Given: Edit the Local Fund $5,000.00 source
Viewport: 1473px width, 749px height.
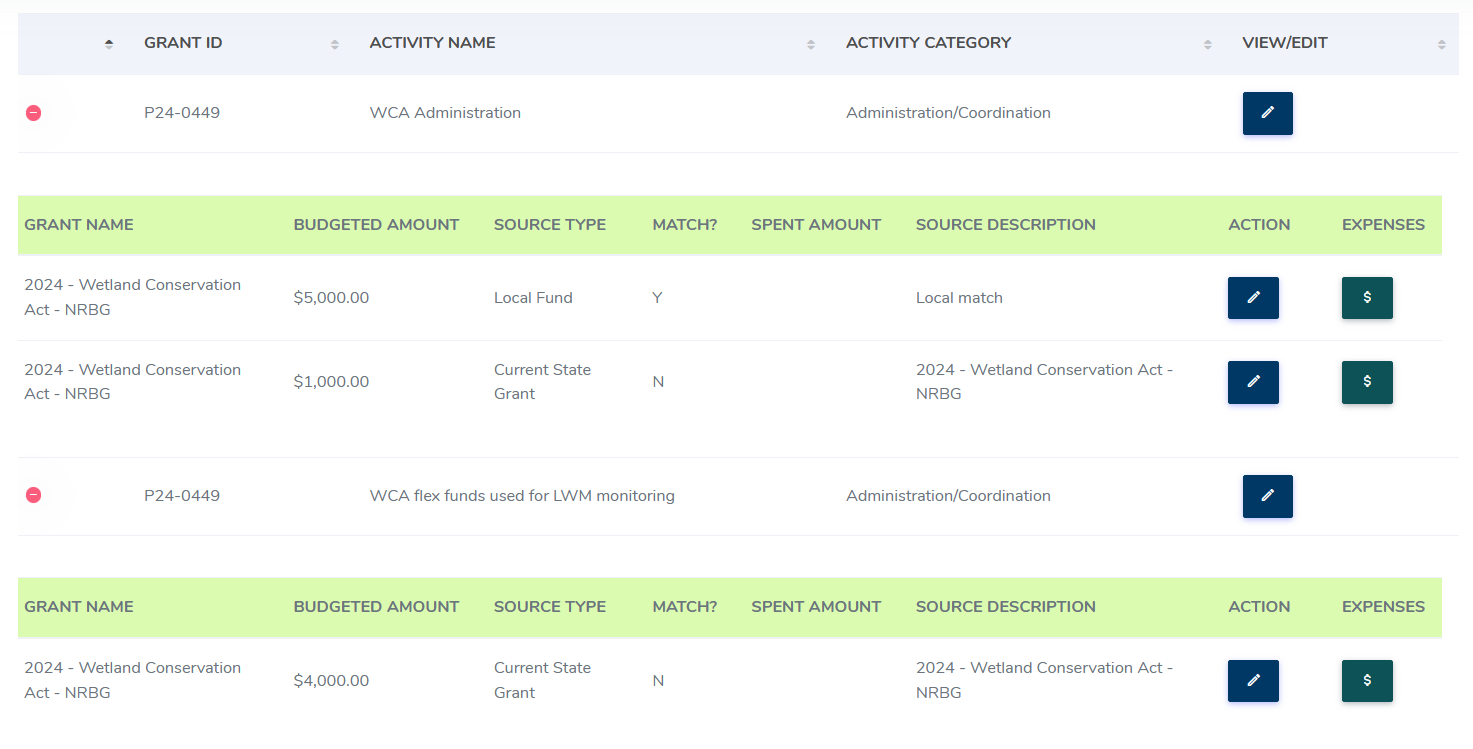Looking at the screenshot, I should point(1253,298).
